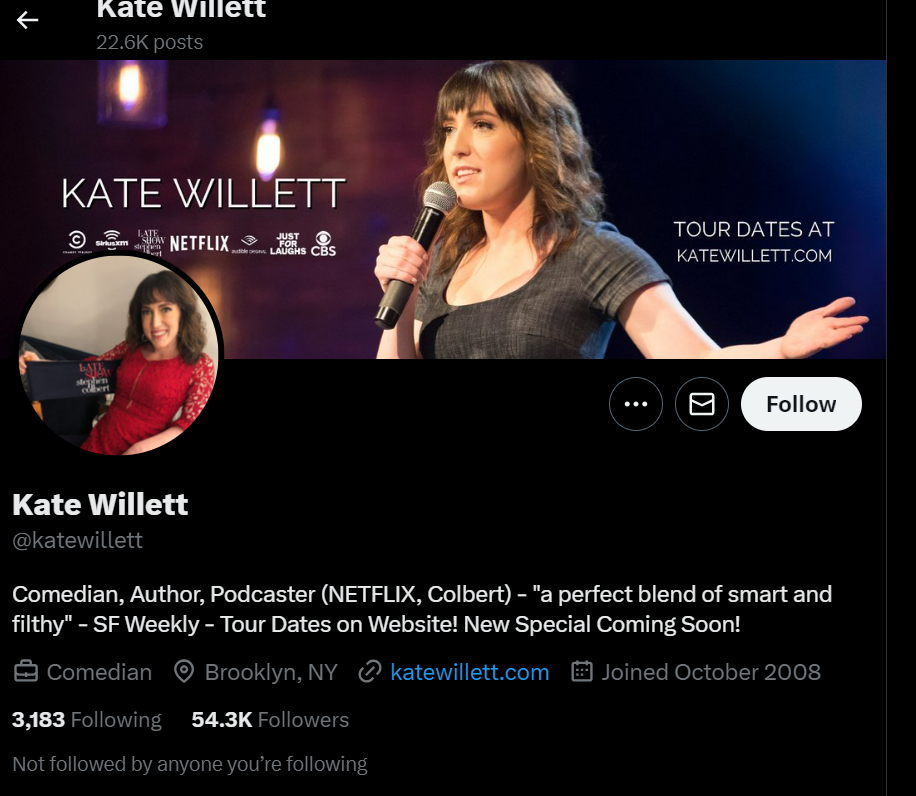Open Kate Willett's profile picture

119,354
